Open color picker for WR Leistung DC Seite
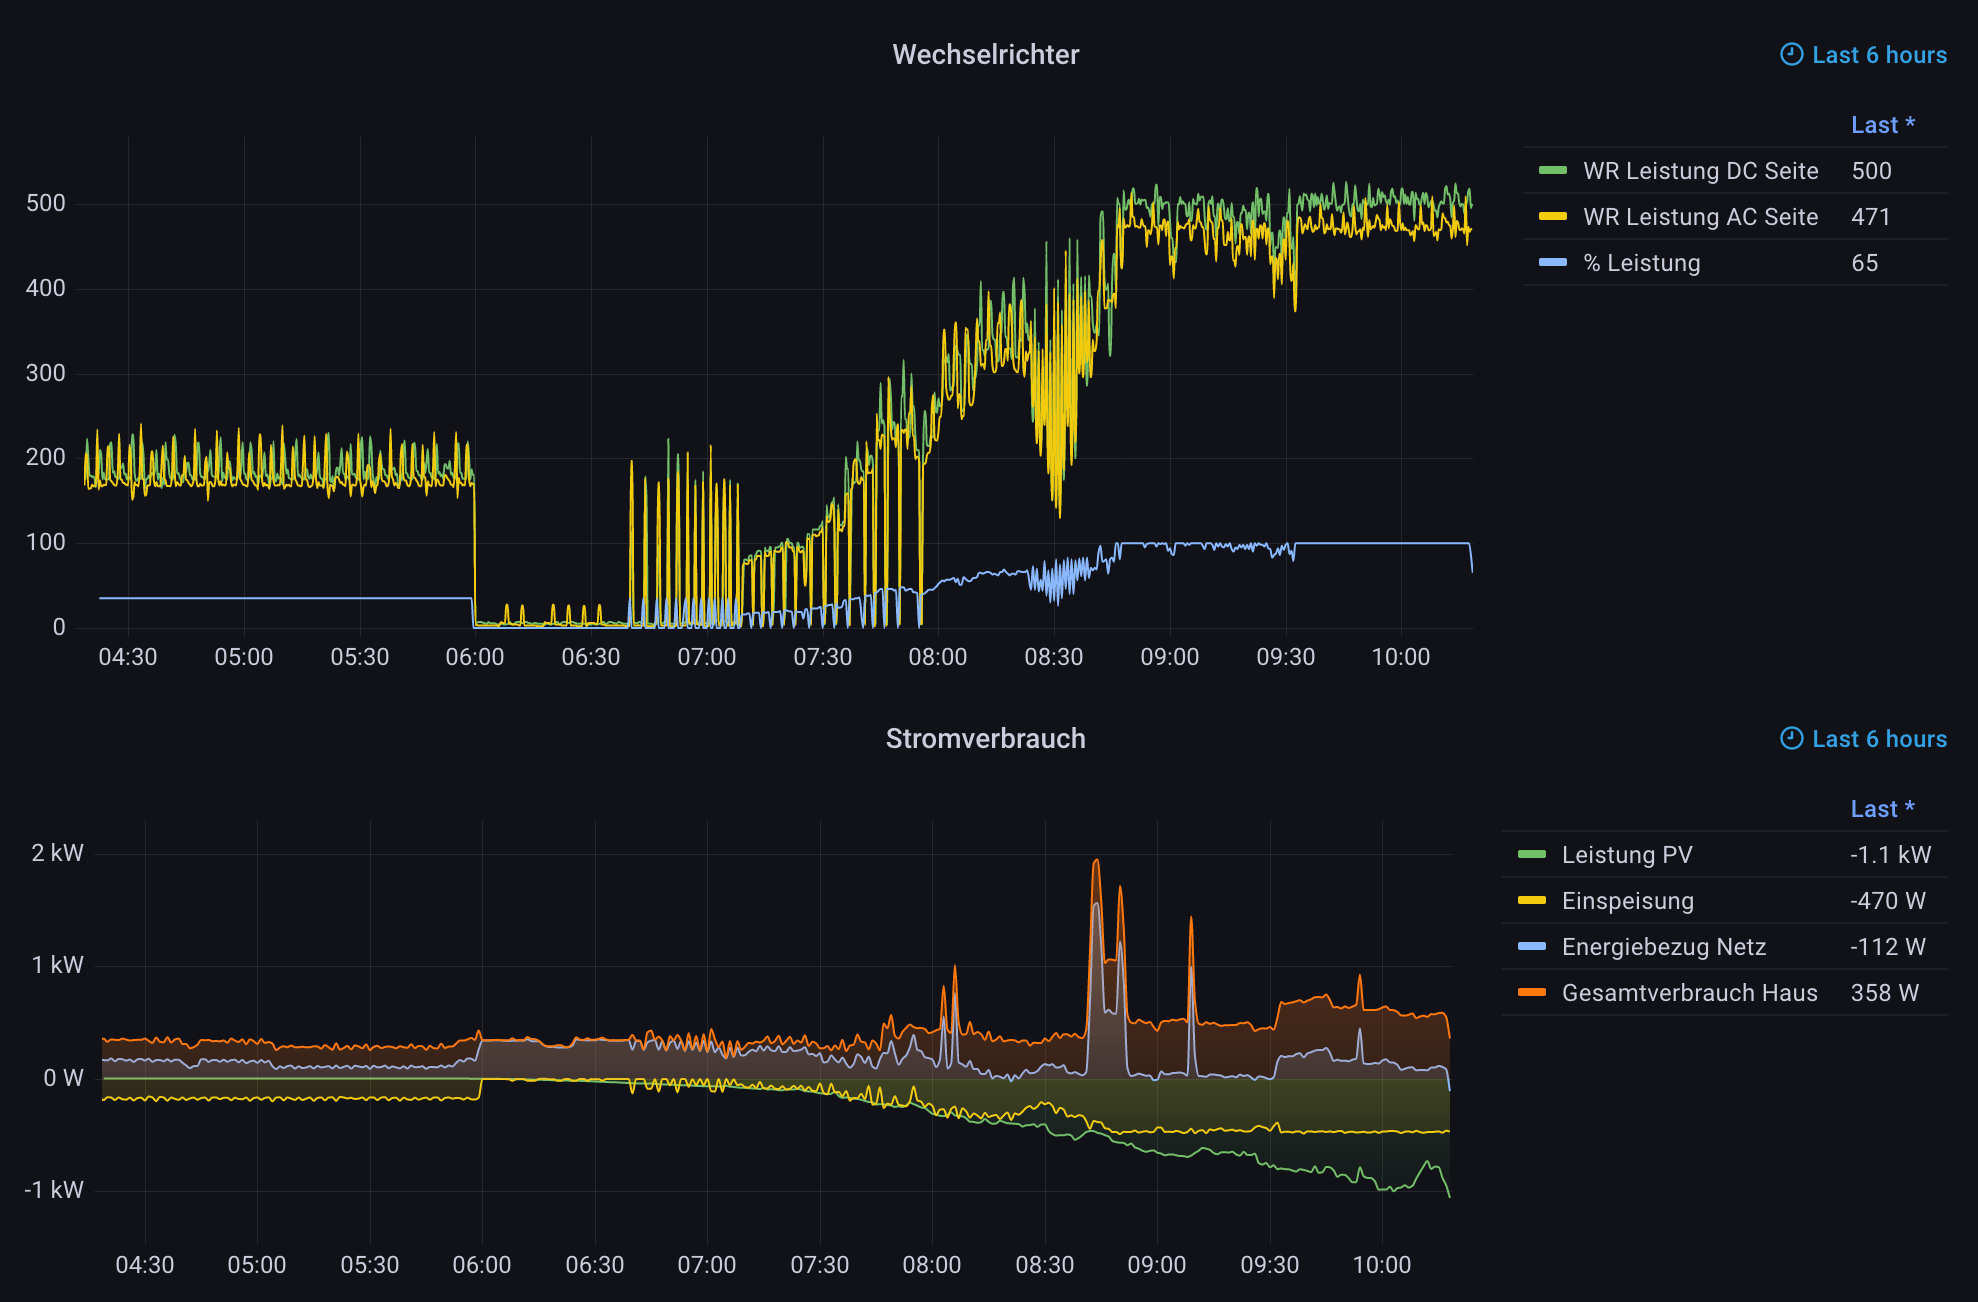This screenshot has height=1302, width=1978. (x=1552, y=171)
